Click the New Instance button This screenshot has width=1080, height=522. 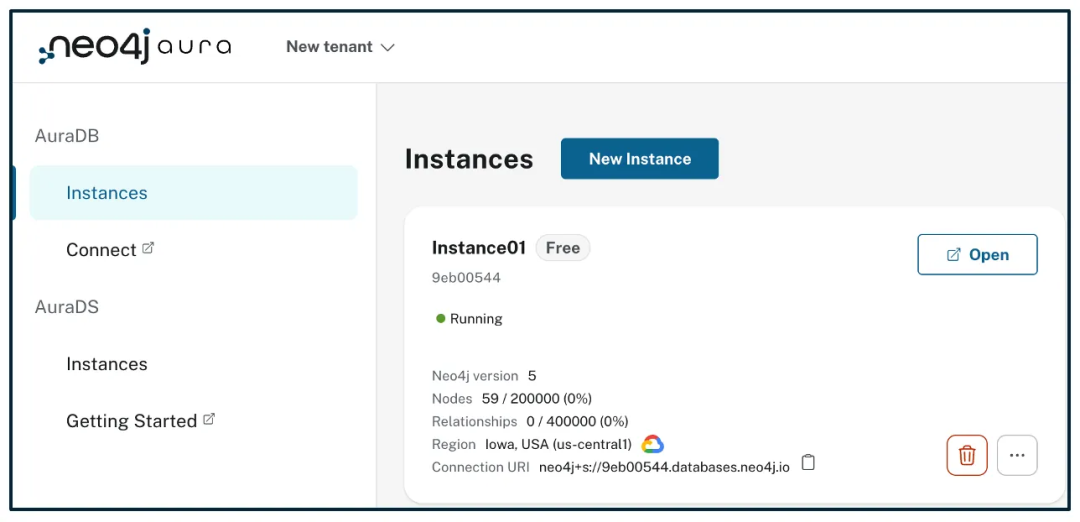(x=639, y=159)
